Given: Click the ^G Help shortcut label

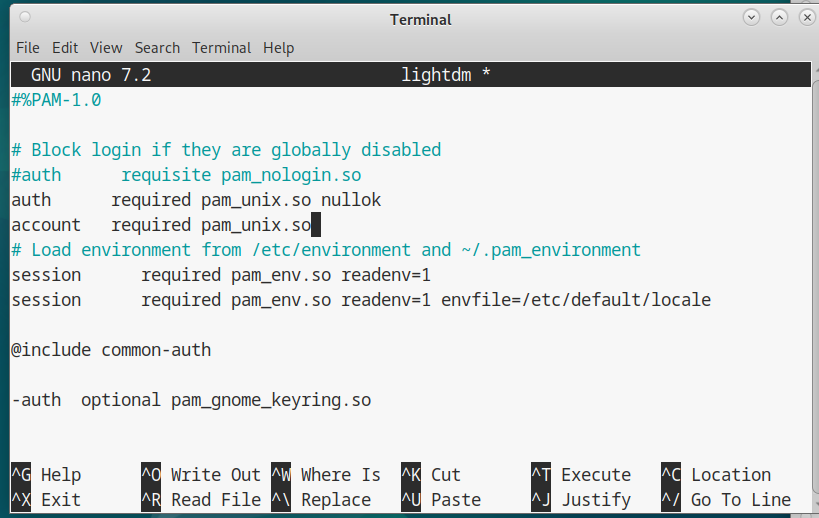Looking at the screenshot, I should (x=46, y=475).
